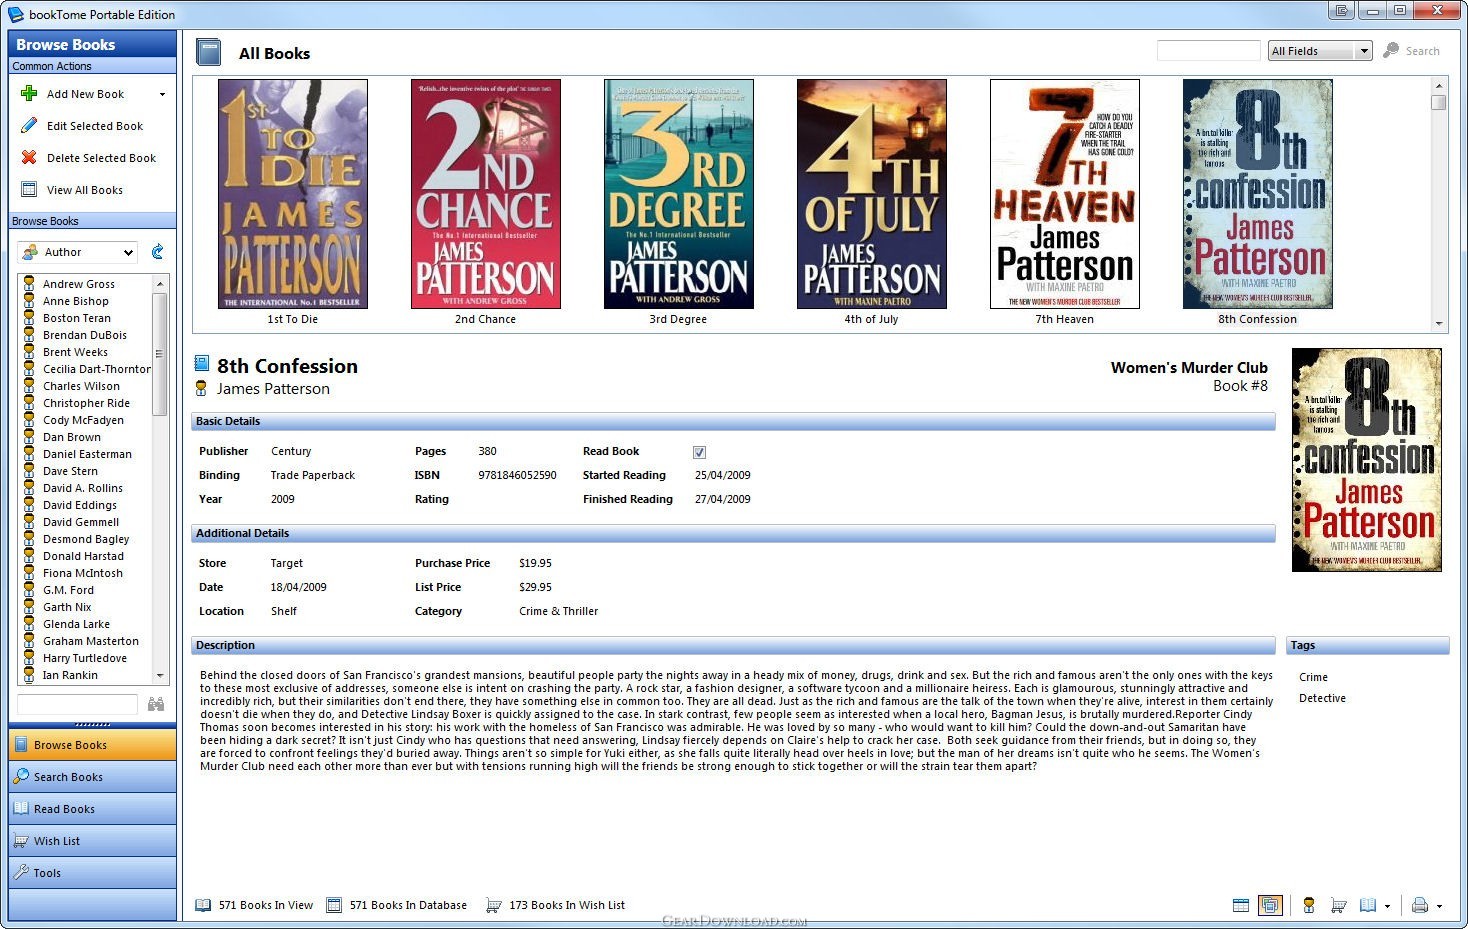Click the refresh arrow beside Author dropdown
This screenshot has width=1468, height=929.
coord(157,252)
